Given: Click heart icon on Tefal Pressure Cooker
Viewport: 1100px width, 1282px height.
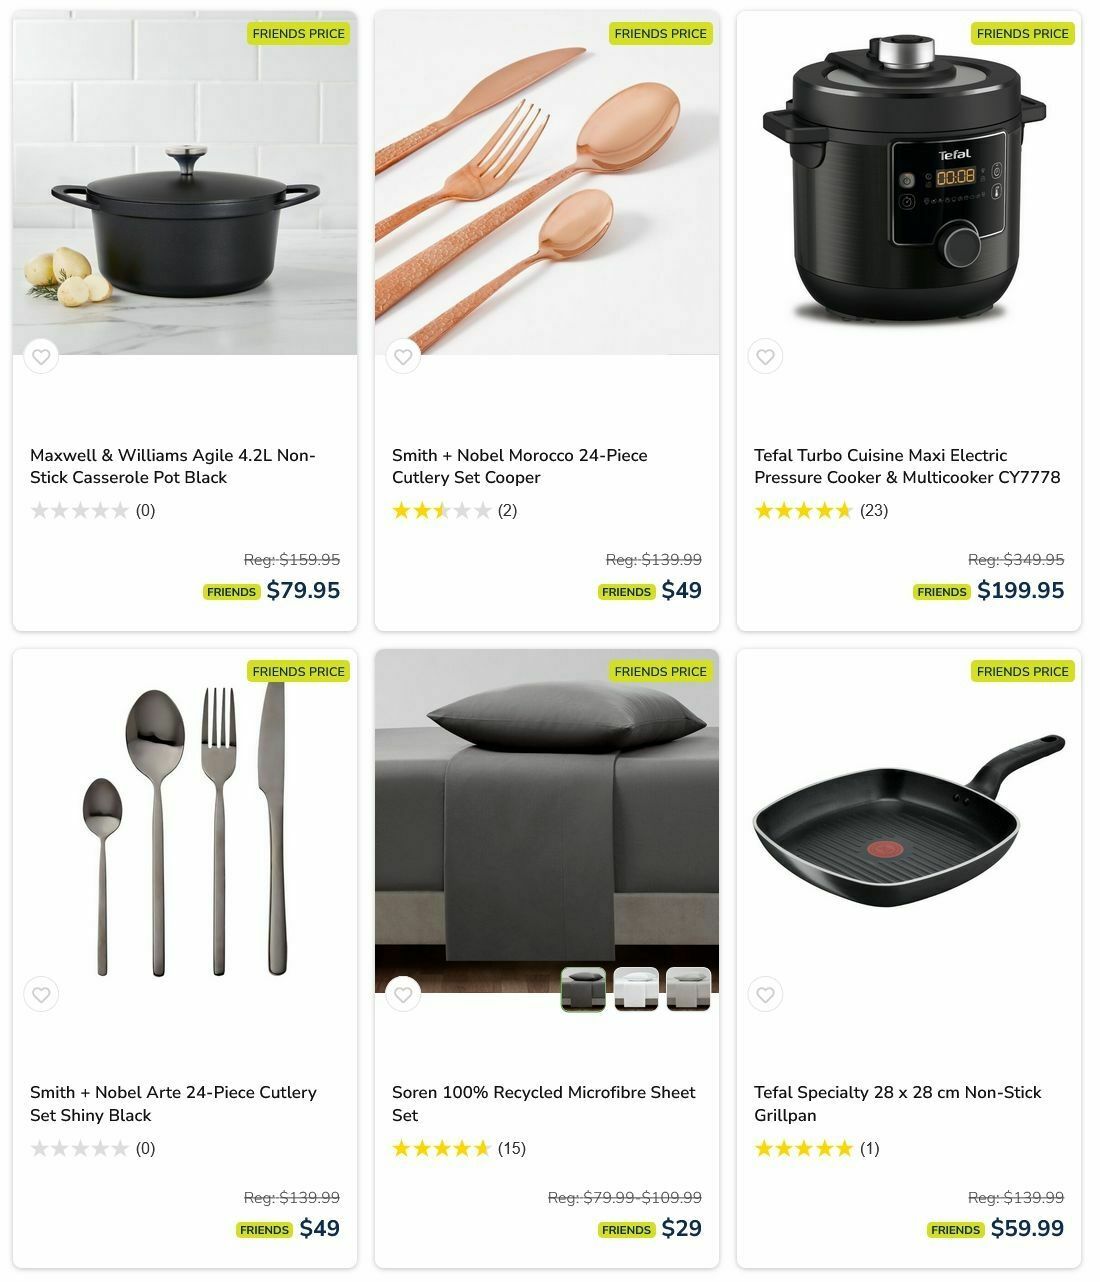Looking at the screenshot, I should (765, 357).
